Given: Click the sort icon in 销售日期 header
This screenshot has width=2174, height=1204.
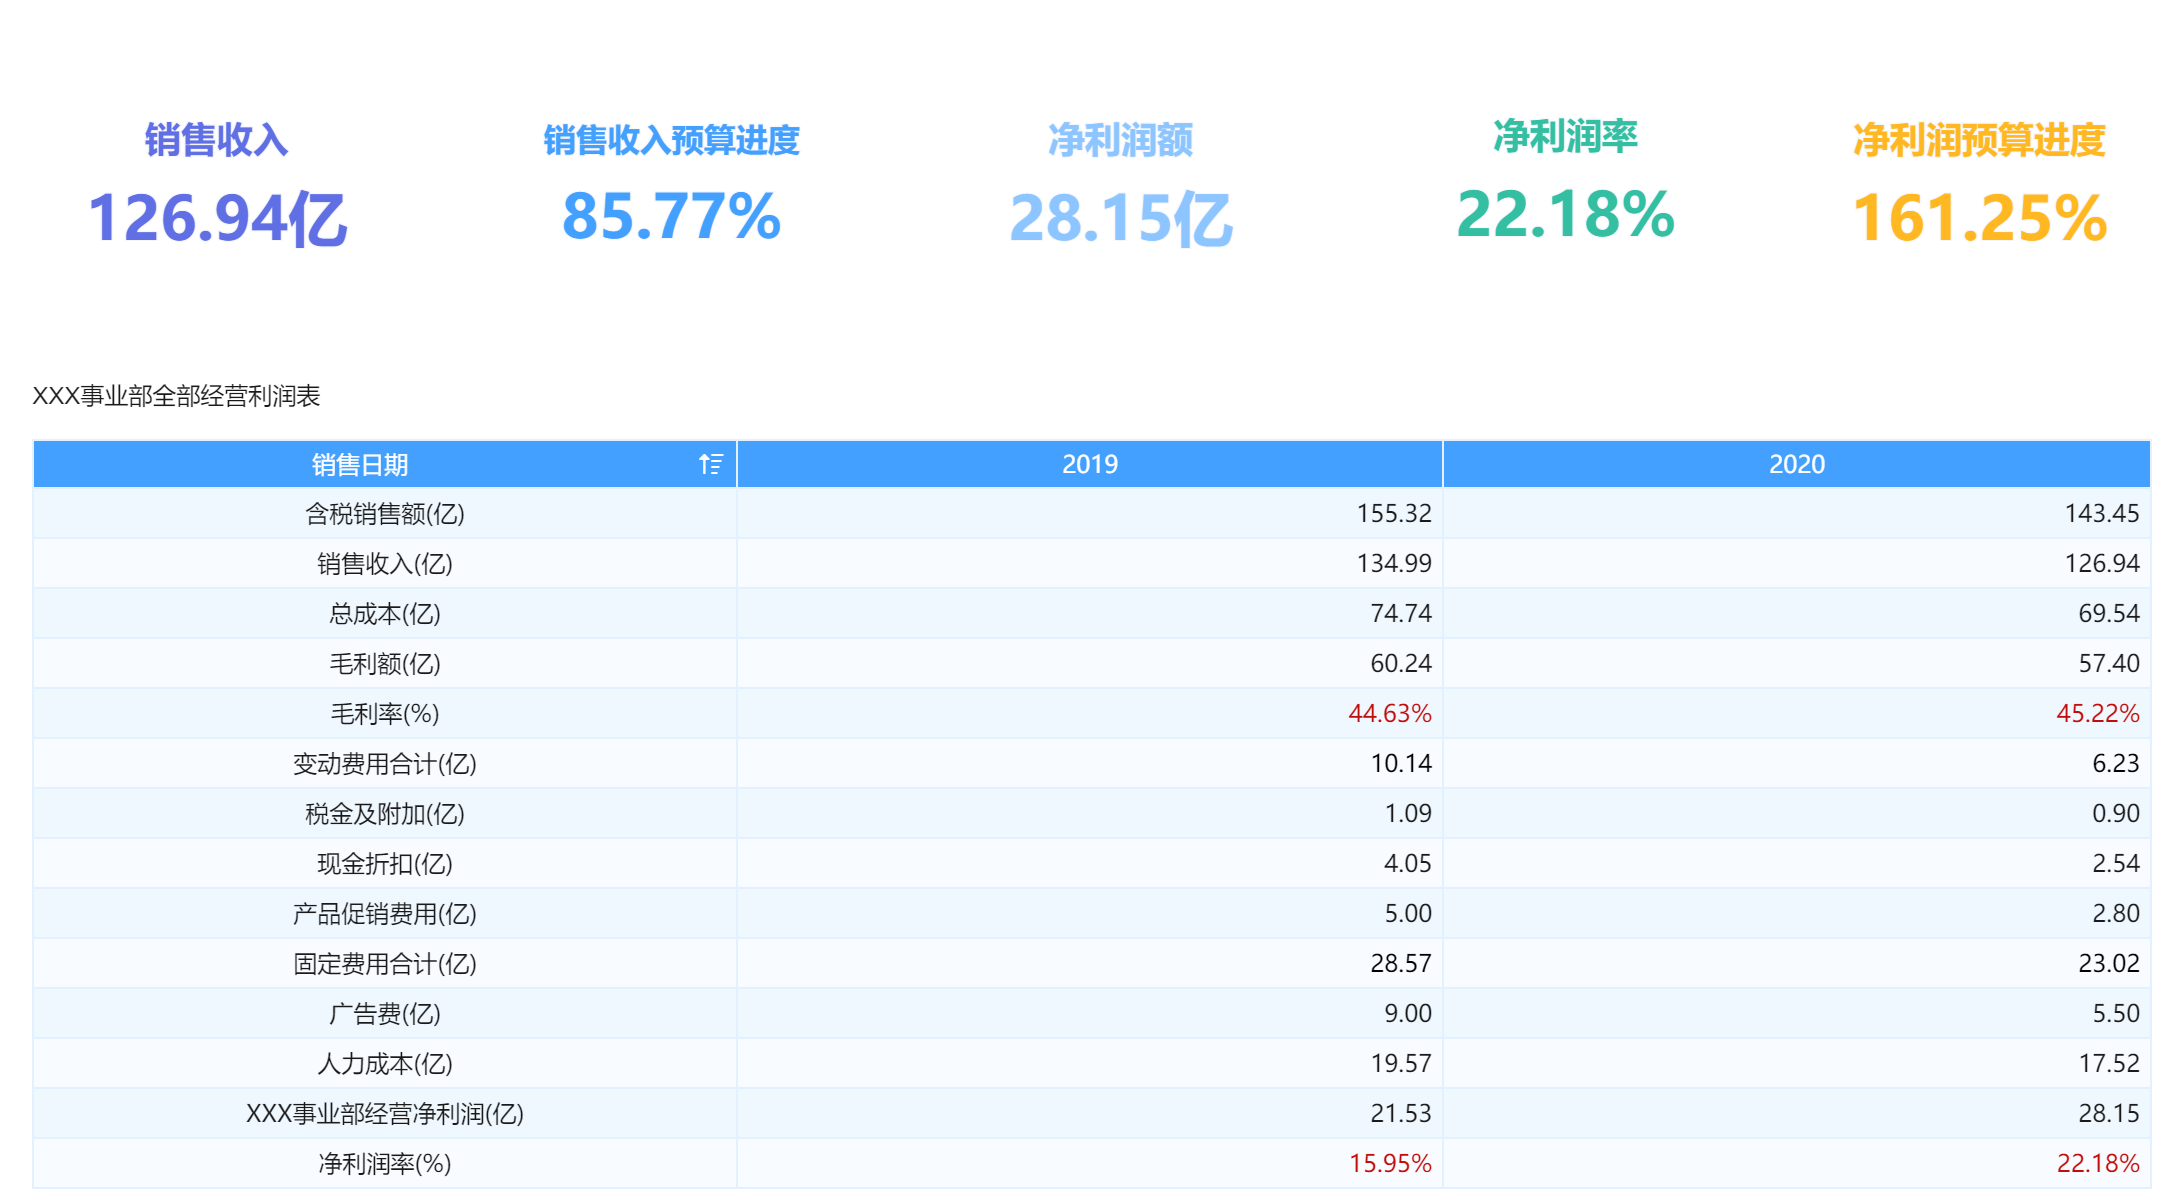Looking at the screenshot, I should coord(710,464).
